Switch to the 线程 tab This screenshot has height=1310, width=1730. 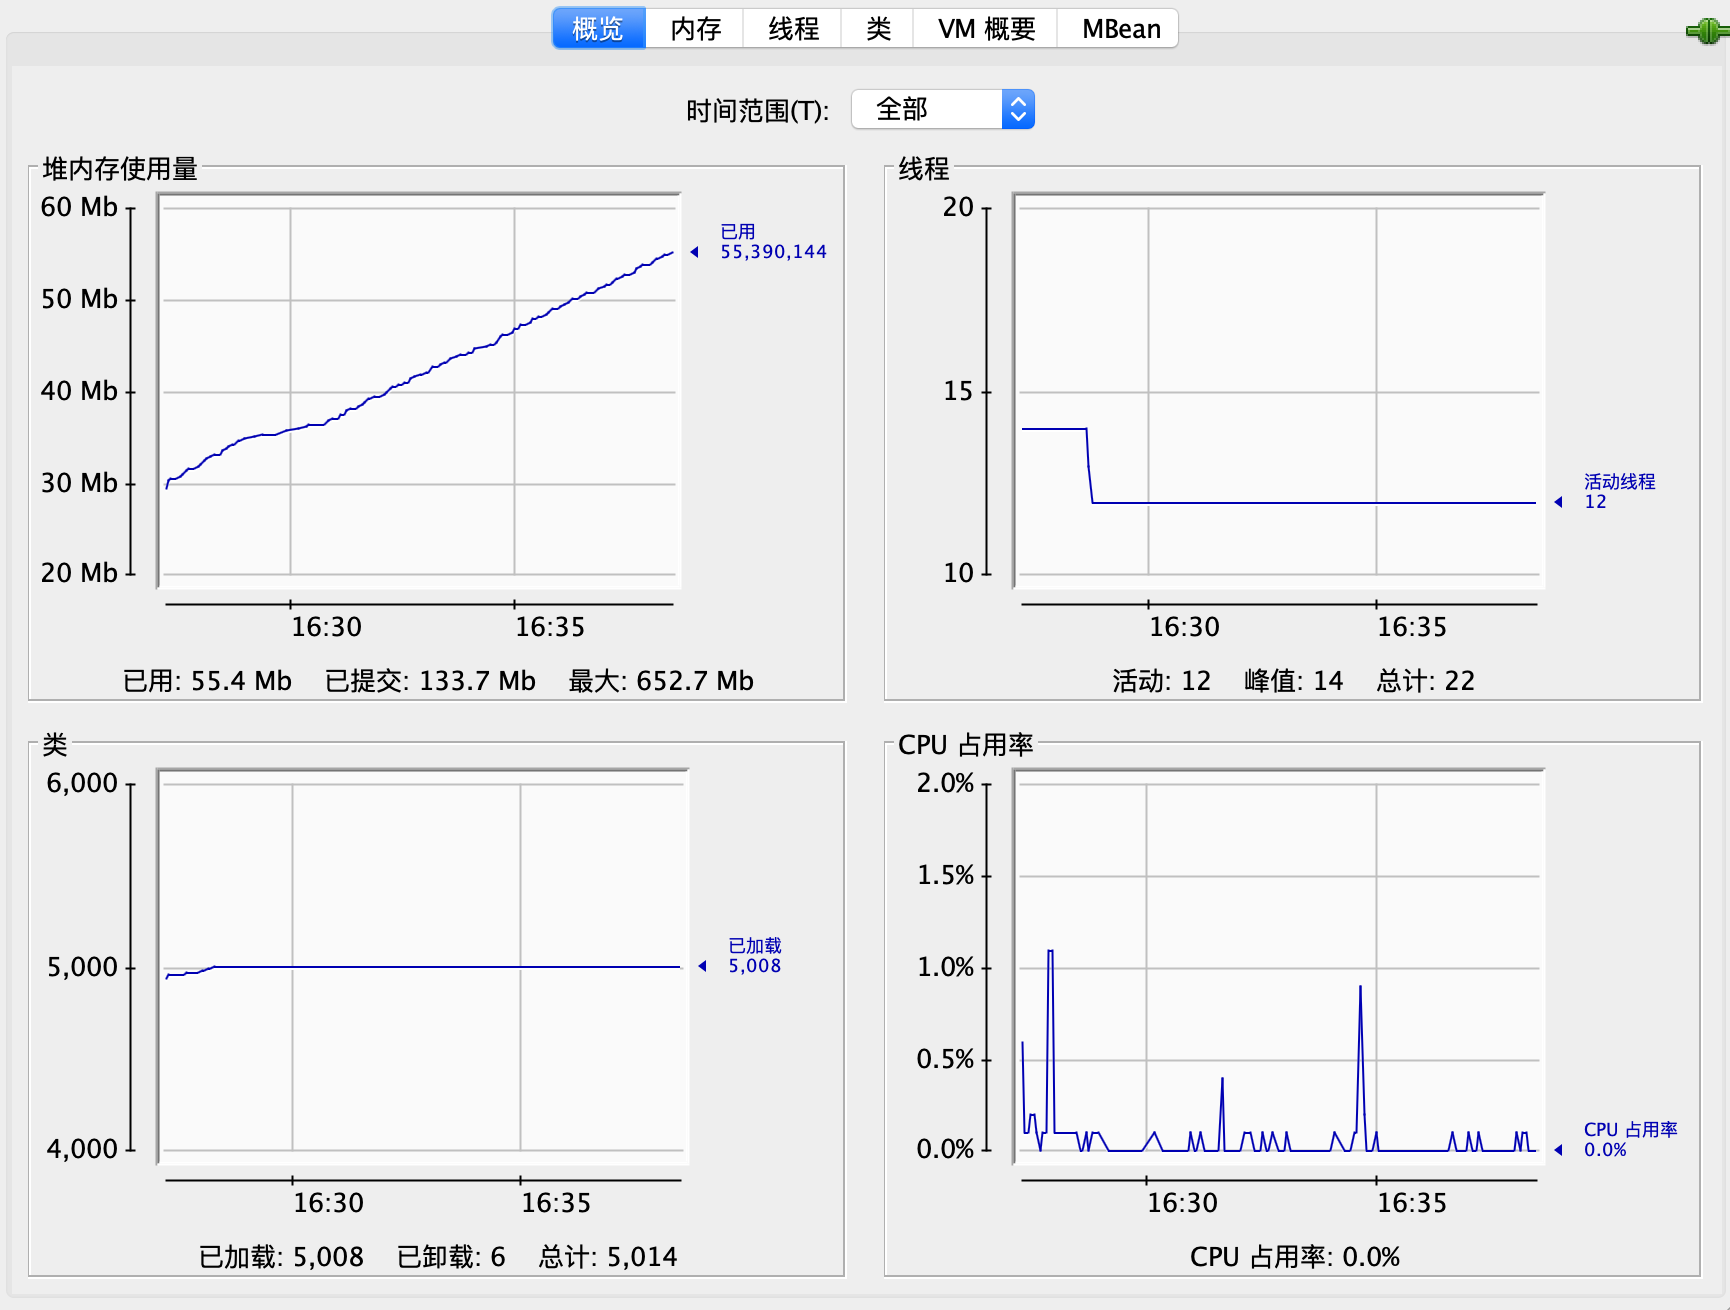[793, 29]
